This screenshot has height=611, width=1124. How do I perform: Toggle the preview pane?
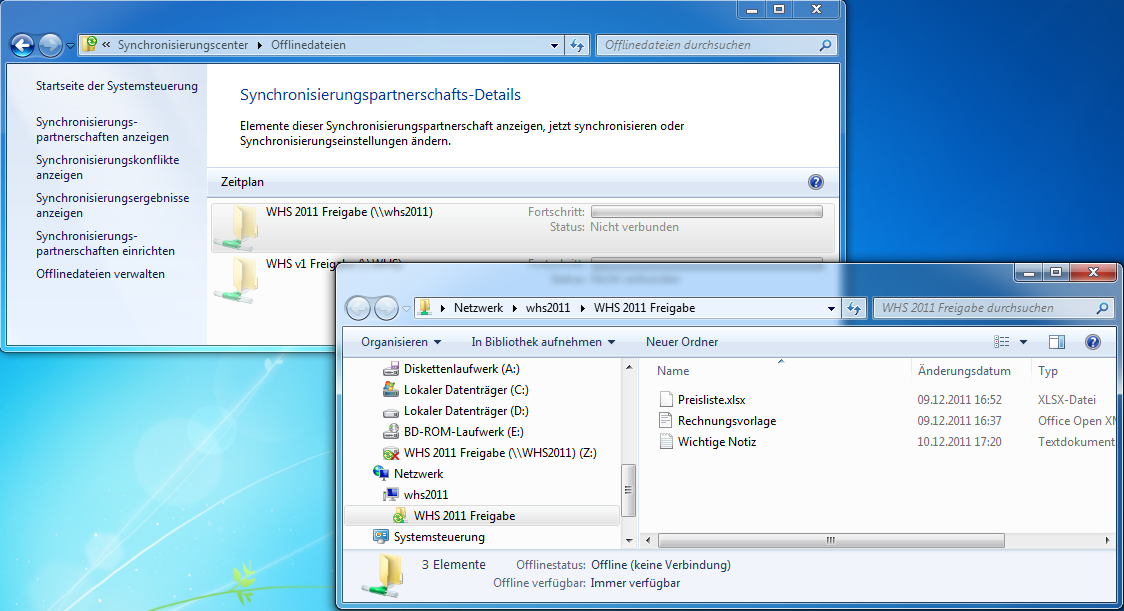click(1057, 342)
